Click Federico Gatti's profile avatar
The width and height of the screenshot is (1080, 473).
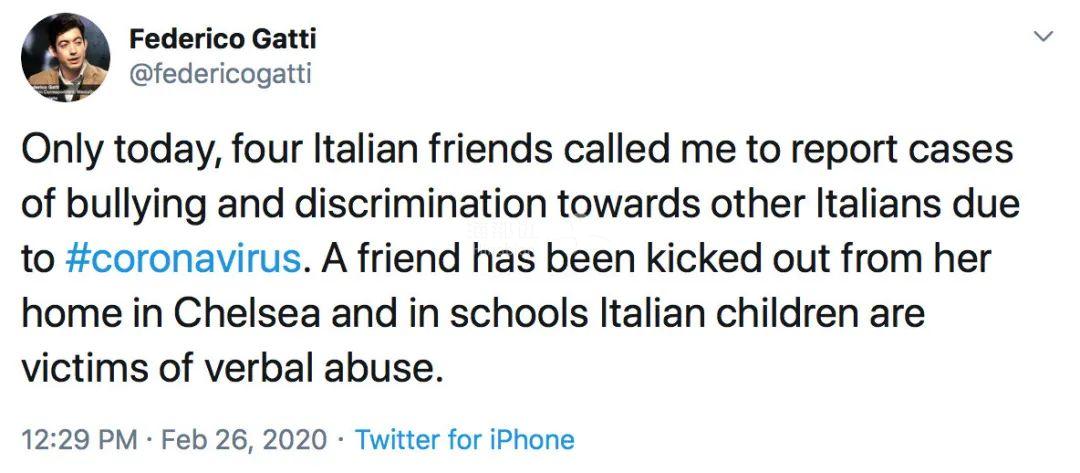(65, 57)
